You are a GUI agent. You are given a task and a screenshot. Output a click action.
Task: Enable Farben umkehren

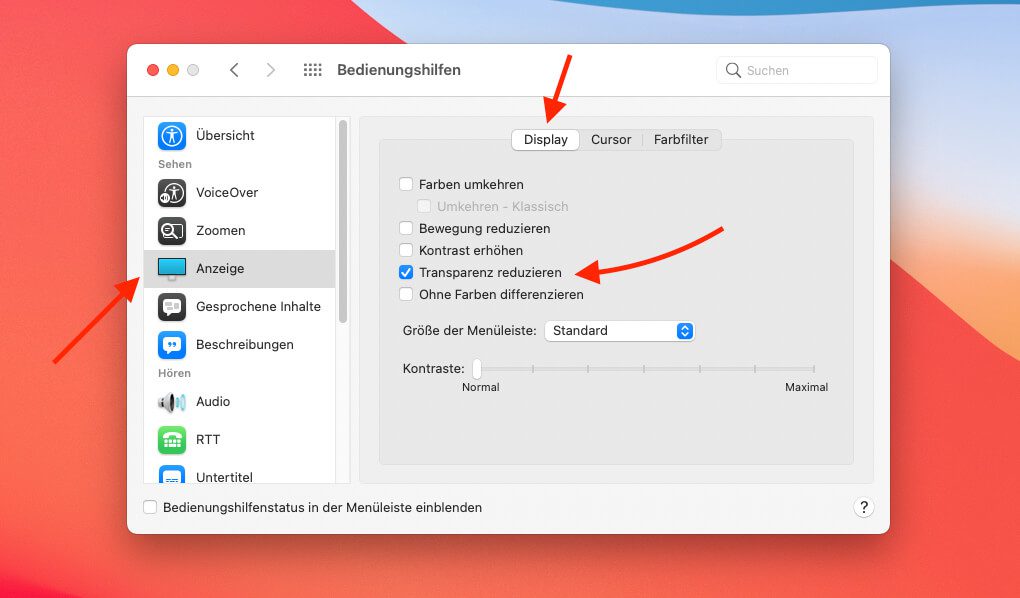click(406, 184)
